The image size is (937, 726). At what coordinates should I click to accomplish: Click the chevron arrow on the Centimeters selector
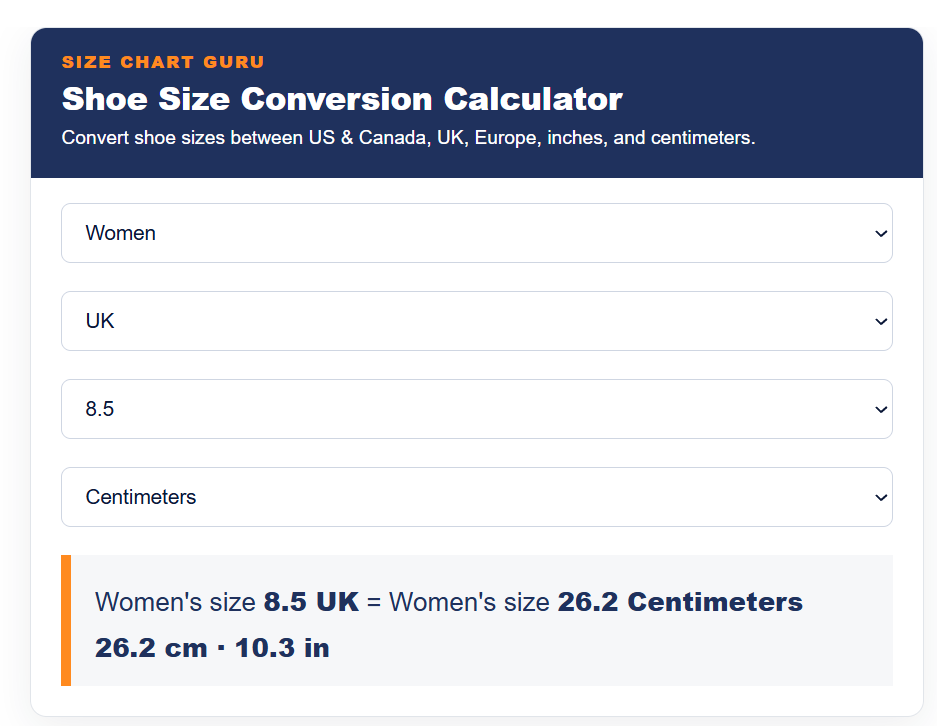coord(881,497)
